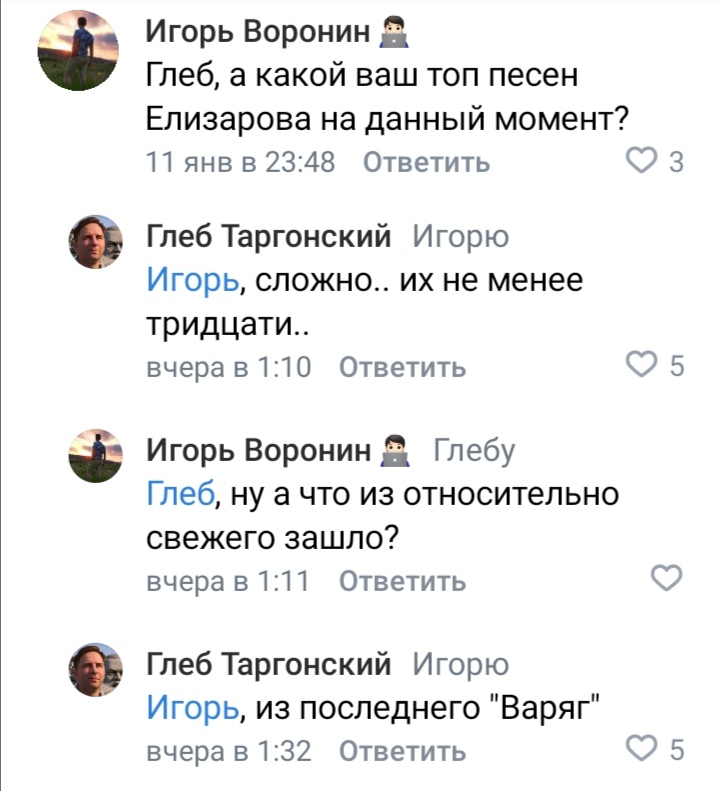
Task: Click the blue "Глеб" mention before "ну а что"
Action: pos(180,494)
